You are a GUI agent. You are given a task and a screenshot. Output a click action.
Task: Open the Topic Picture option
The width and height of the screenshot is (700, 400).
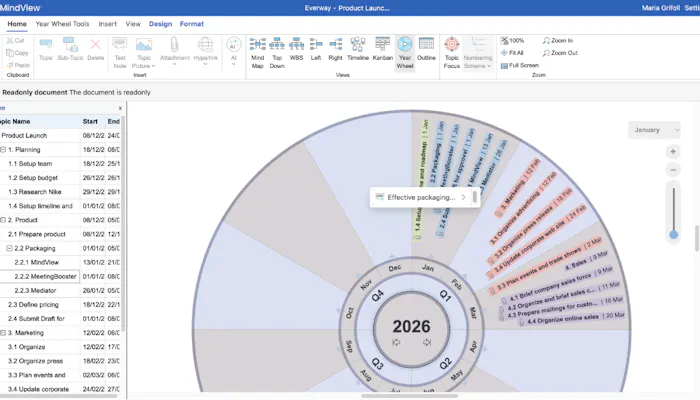click(144, 53)
